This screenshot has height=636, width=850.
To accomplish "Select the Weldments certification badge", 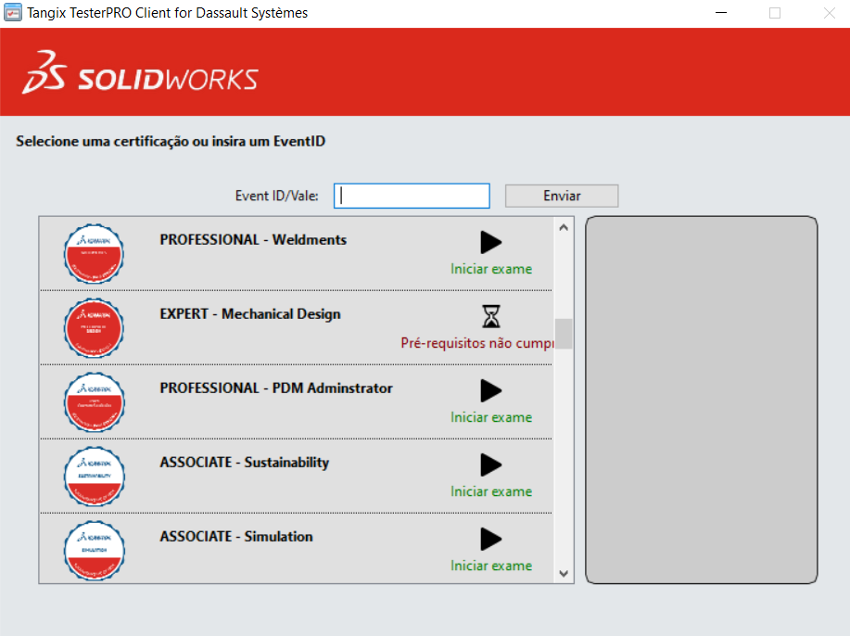I will 94,253.
